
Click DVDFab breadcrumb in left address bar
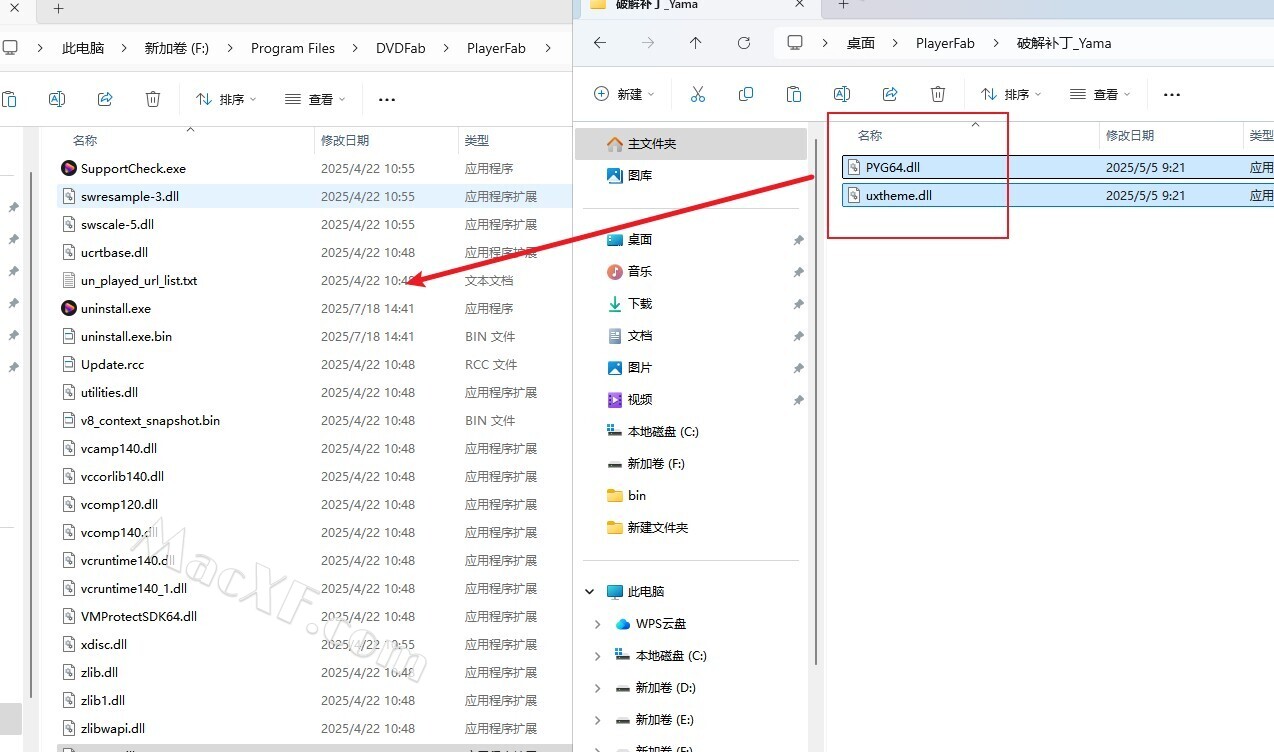pyautogui.click(x=400, y=48)
